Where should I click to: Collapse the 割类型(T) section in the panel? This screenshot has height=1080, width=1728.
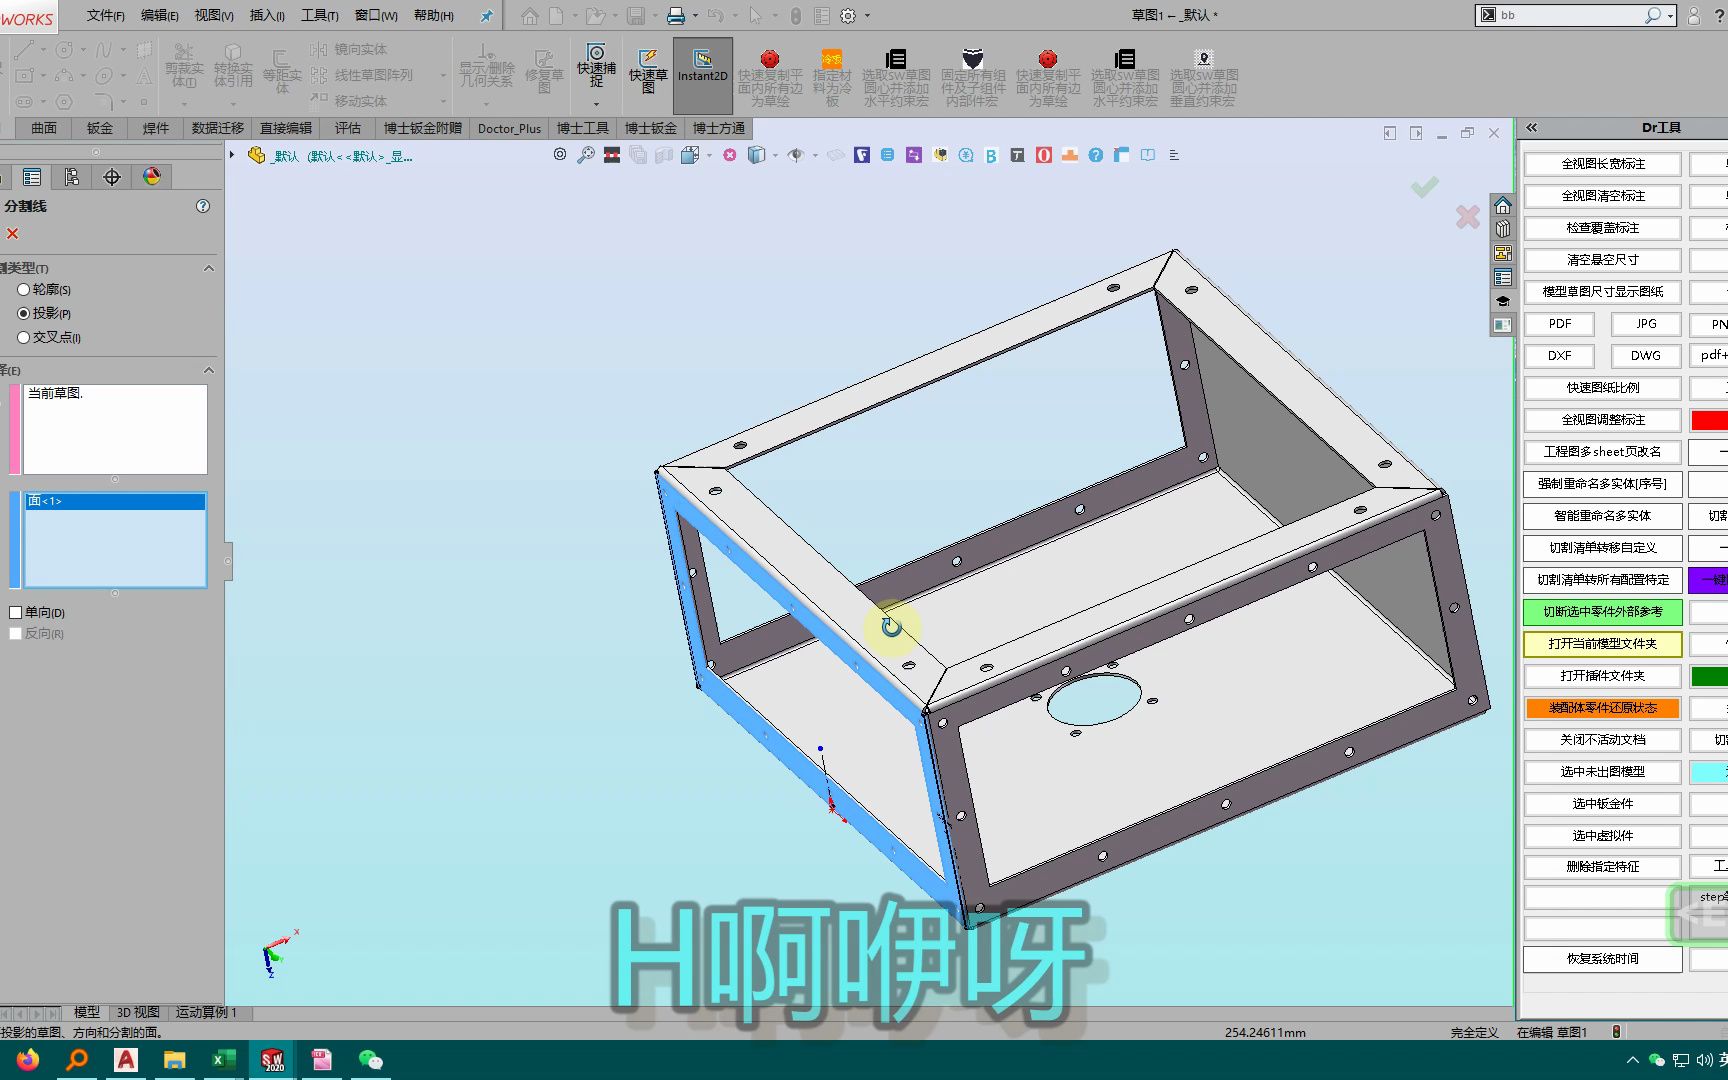[209, 268]
